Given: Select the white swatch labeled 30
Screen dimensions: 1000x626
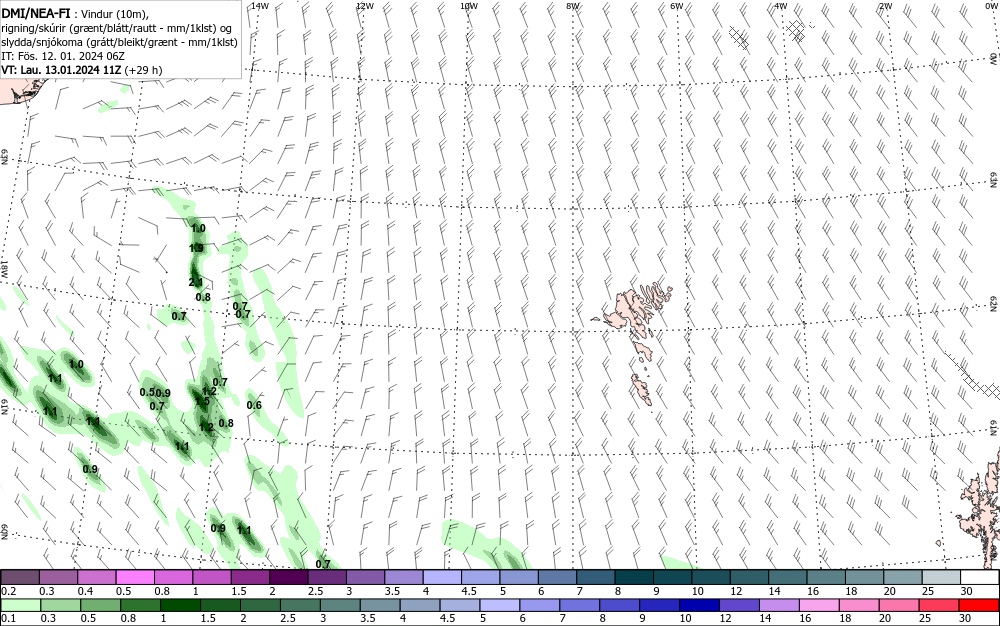Looking at the screenshot, I should coord(980,578).
